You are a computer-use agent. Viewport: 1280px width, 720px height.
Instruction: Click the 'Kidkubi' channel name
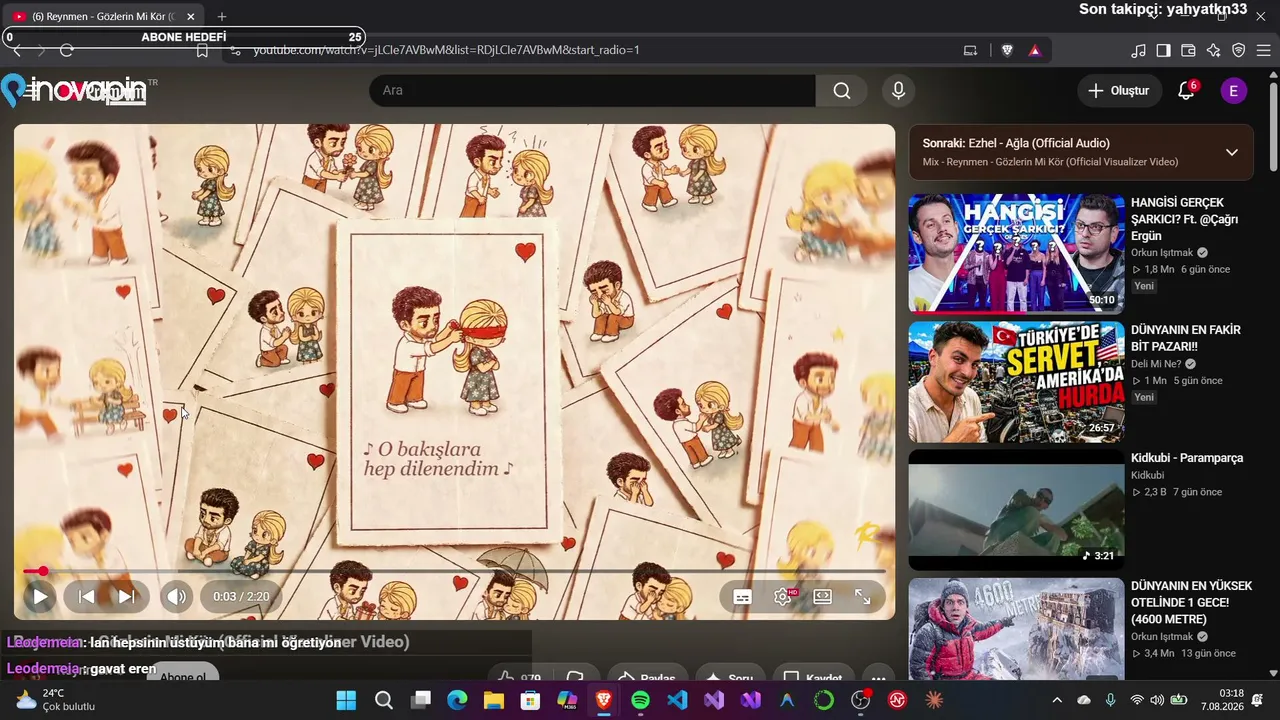pos(1148,475)
